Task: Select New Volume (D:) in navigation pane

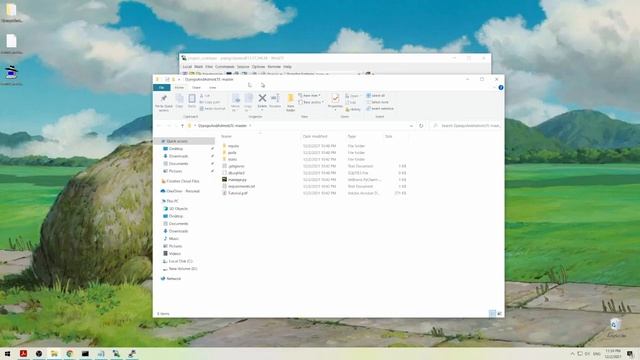Action: 180,269
